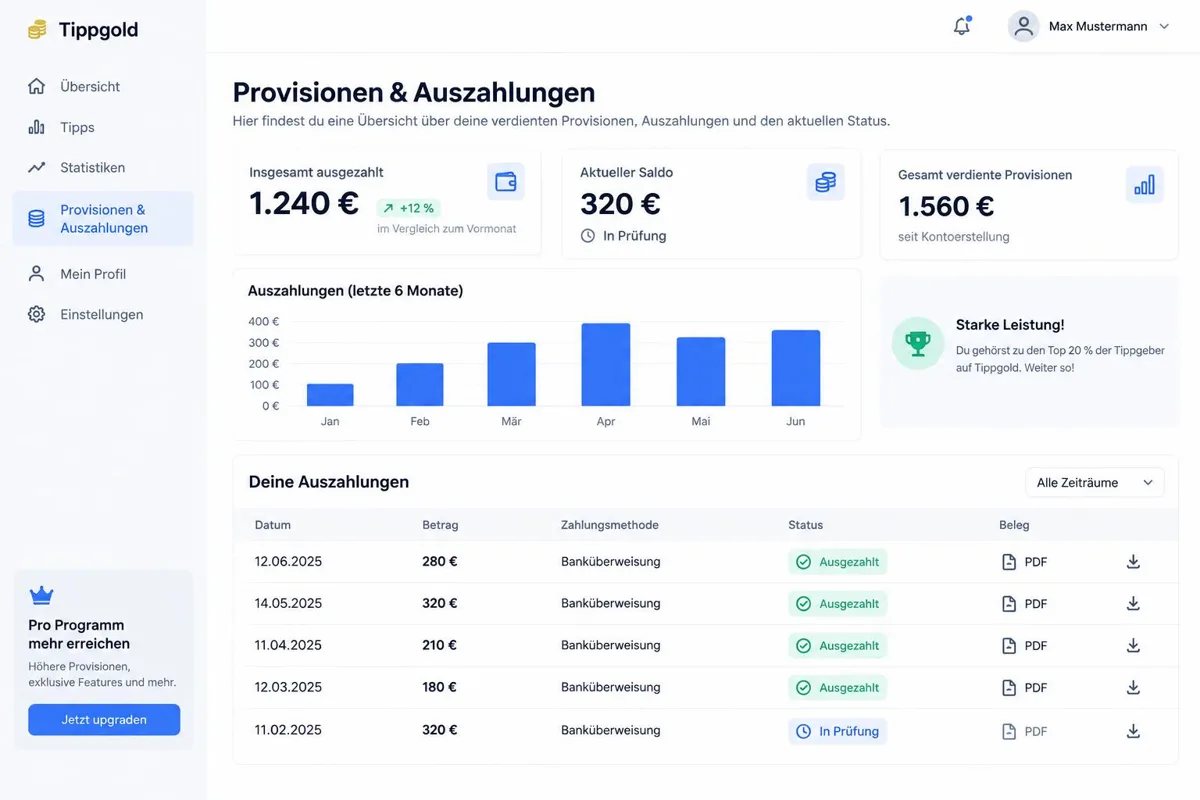This screenshot has width=1200, height=800.
Task: Click the Ausgezahlt status badge for 12.06.2025
Action: pyautogui.click(x=838, y=562)
